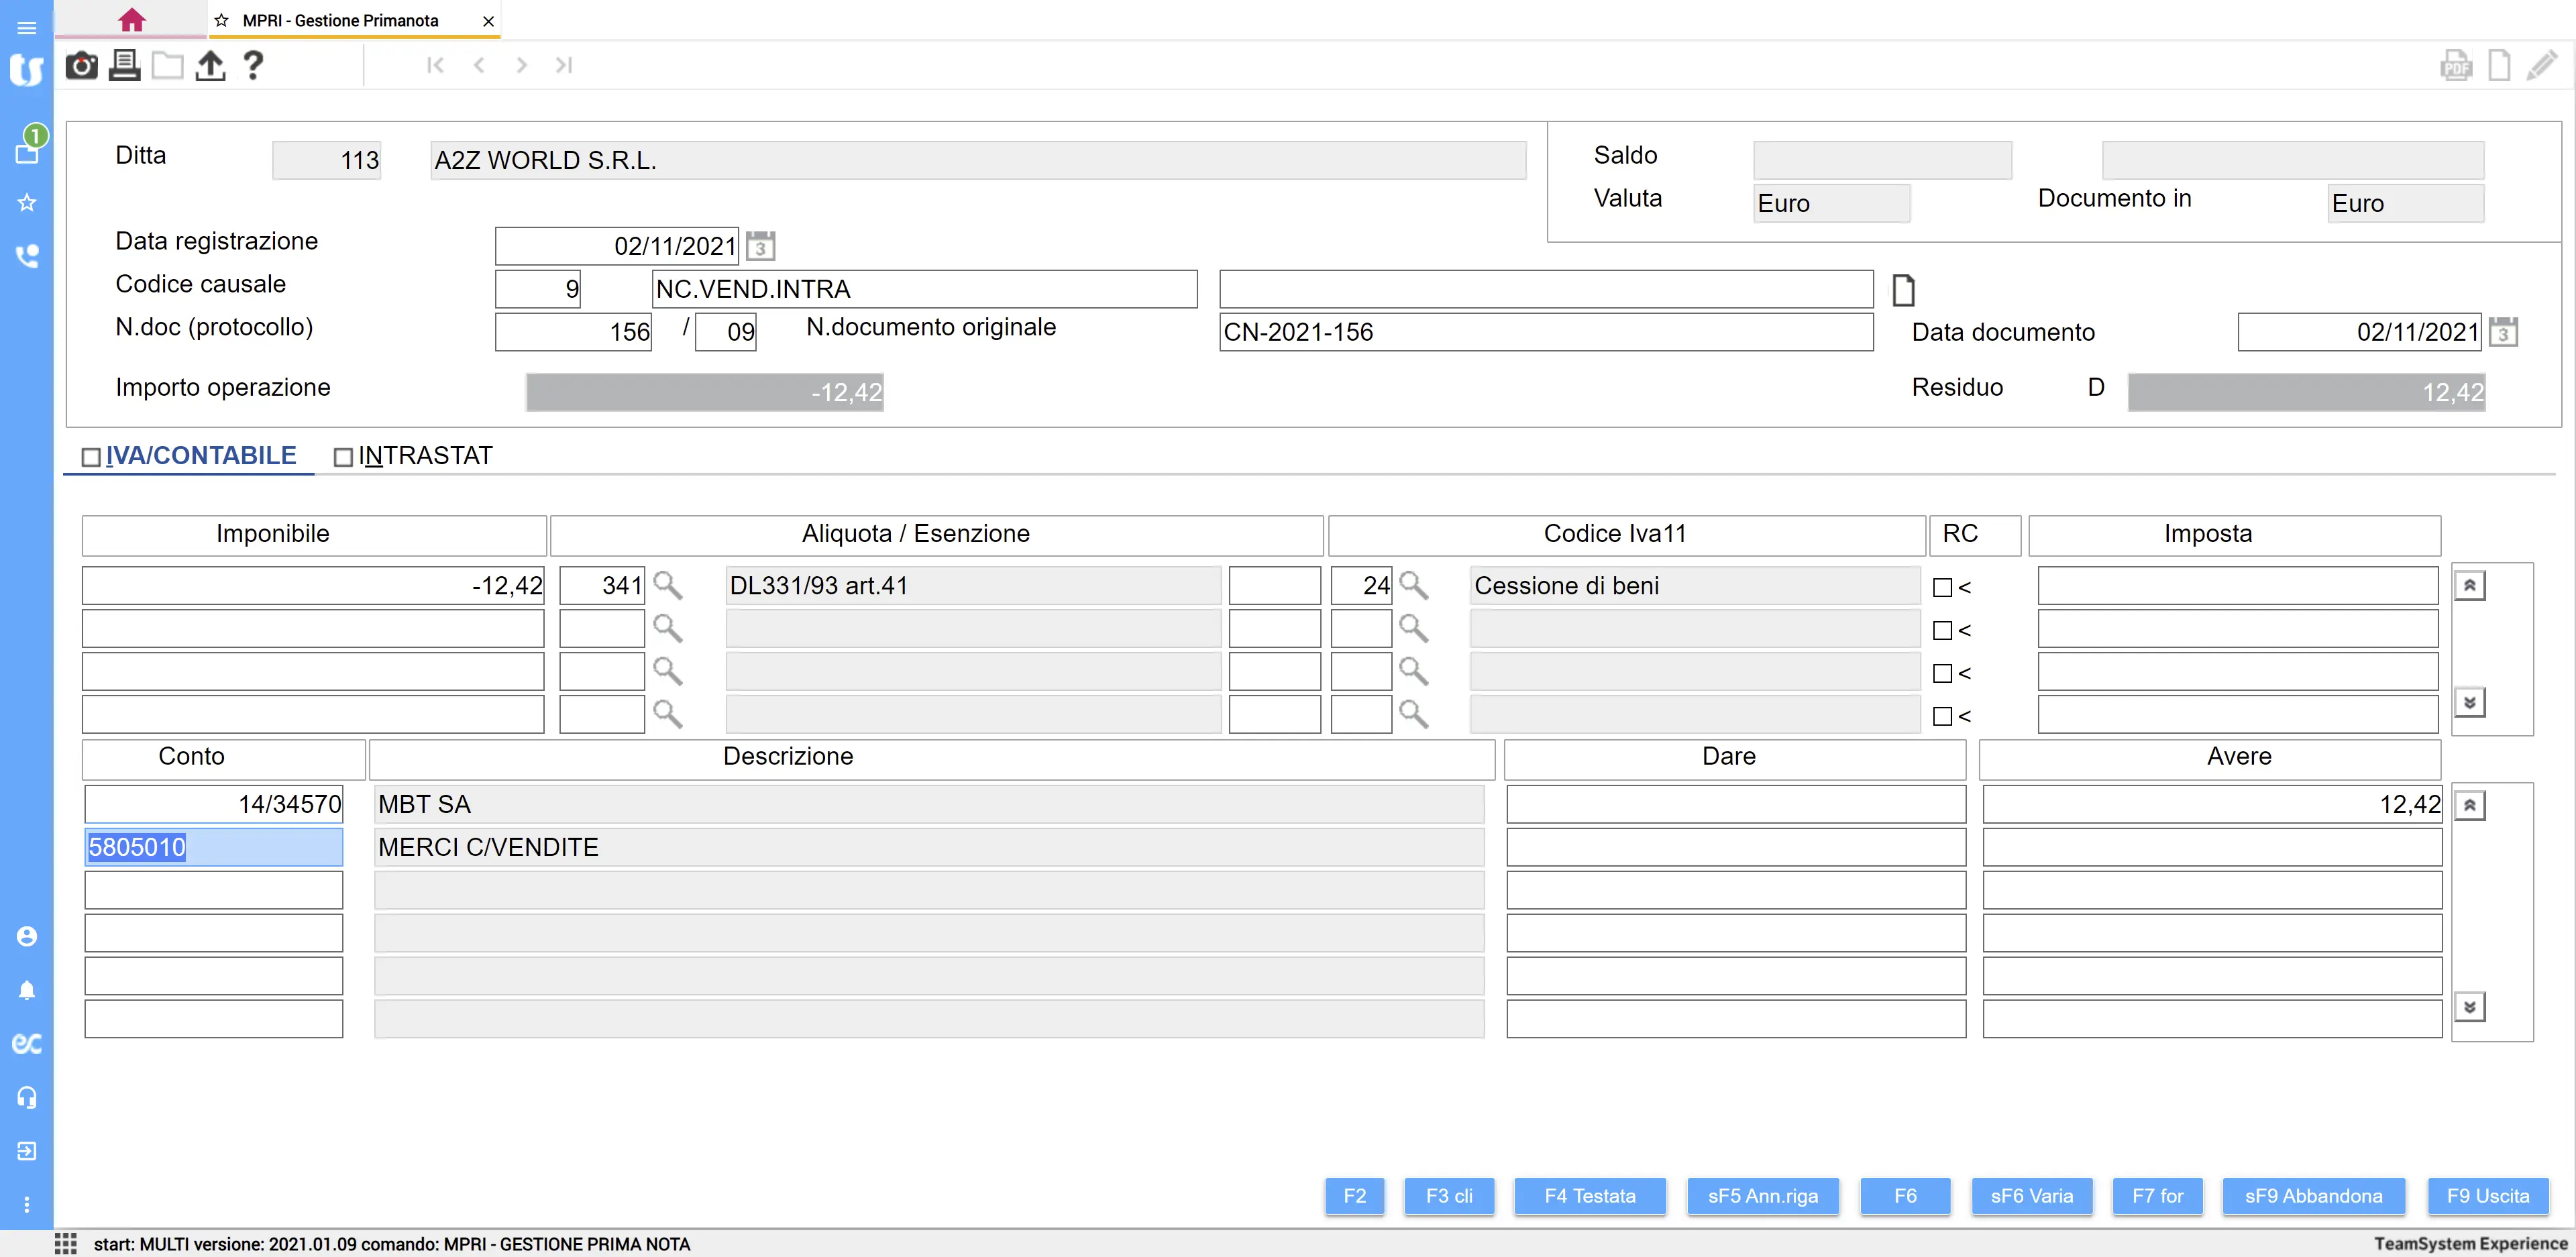Open calendar picker for Data registrazione
This screenshot has width=2576, height=1257.
click(x=761, y=246)
